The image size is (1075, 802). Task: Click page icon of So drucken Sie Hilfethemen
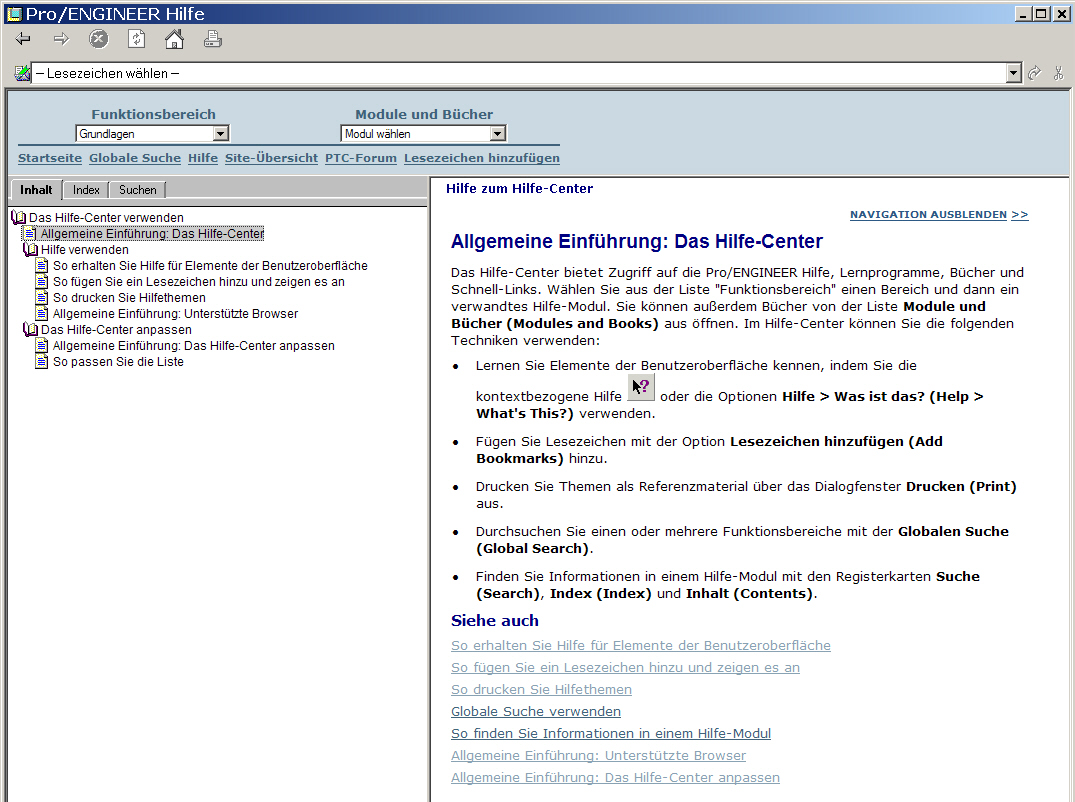[x=42, y=297]
